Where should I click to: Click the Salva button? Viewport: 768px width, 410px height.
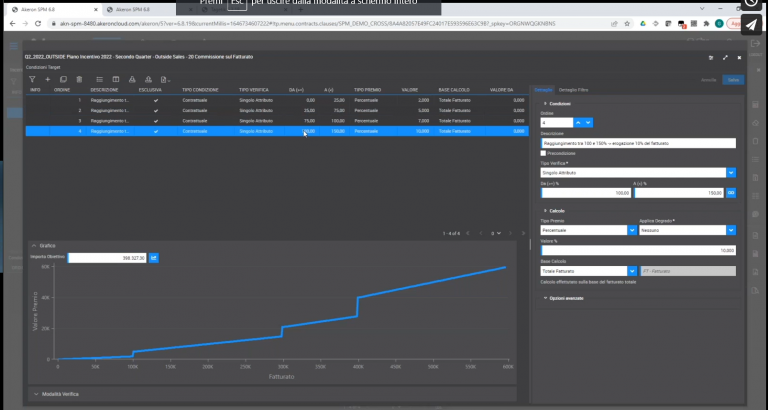[733, 79]
